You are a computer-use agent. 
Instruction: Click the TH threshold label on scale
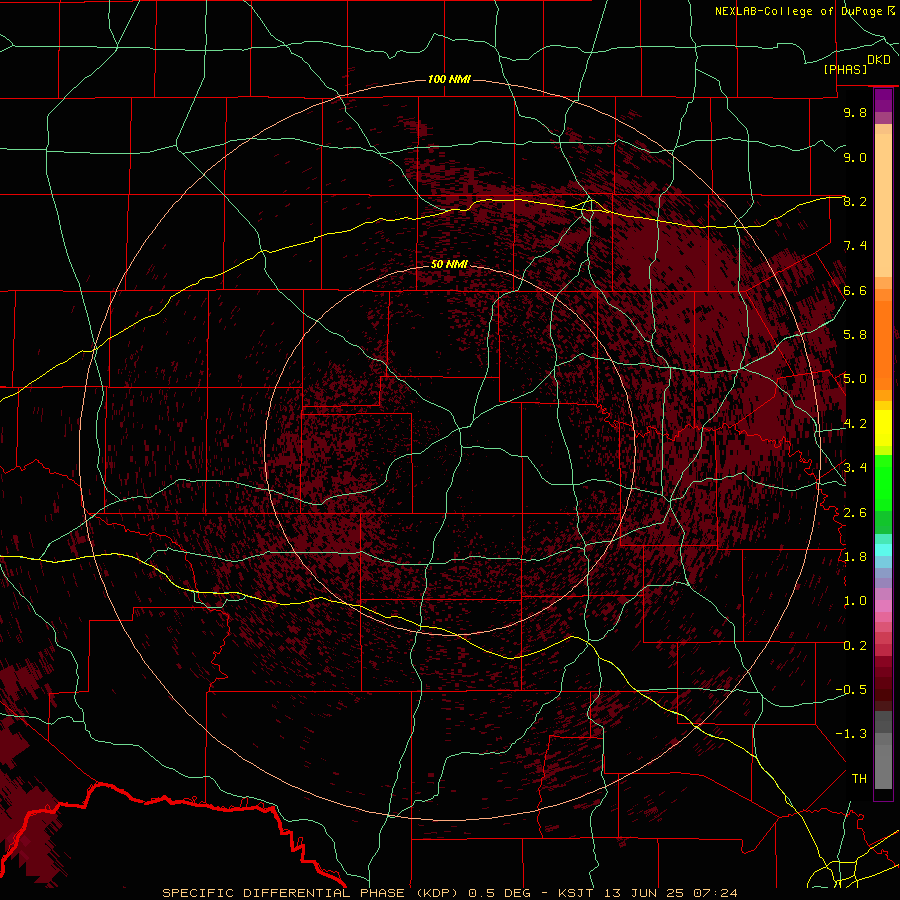tap(859, 779)
